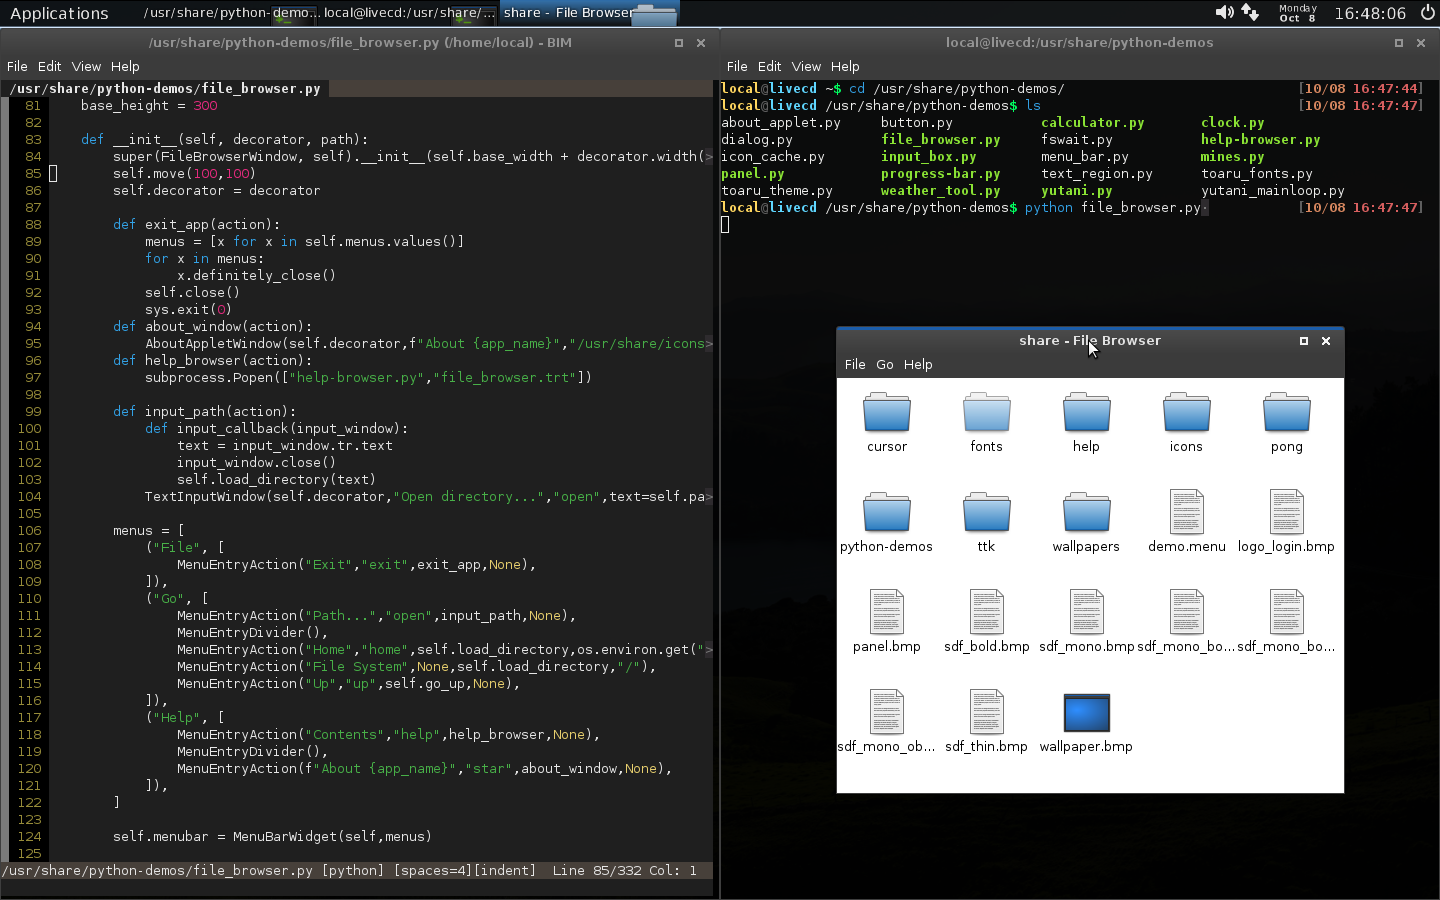Open the pong folder icon
The image size is (1440, 900).
(x=1286, y=412)
